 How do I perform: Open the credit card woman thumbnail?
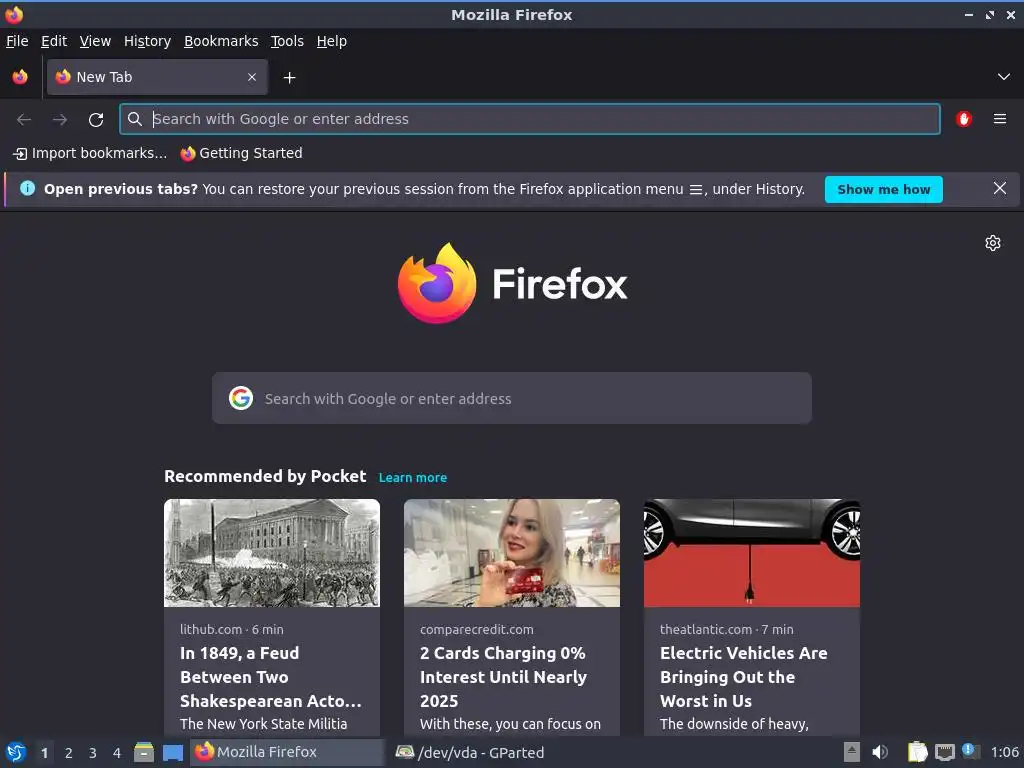(511, 553)
